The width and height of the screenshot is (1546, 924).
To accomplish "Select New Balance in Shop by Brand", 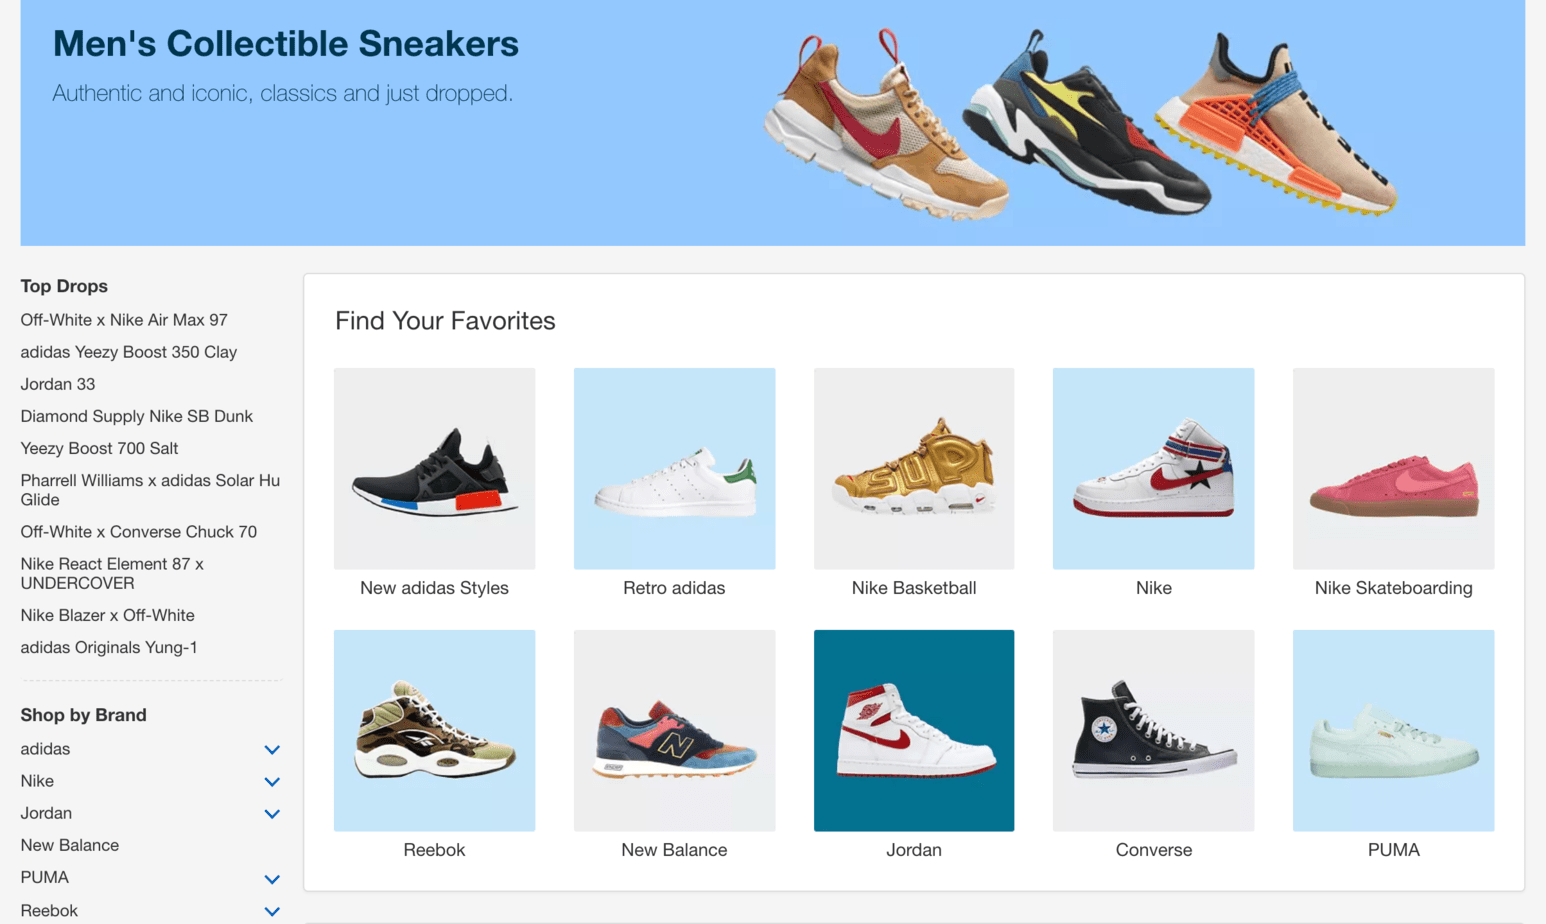I will tap(70, 845).
